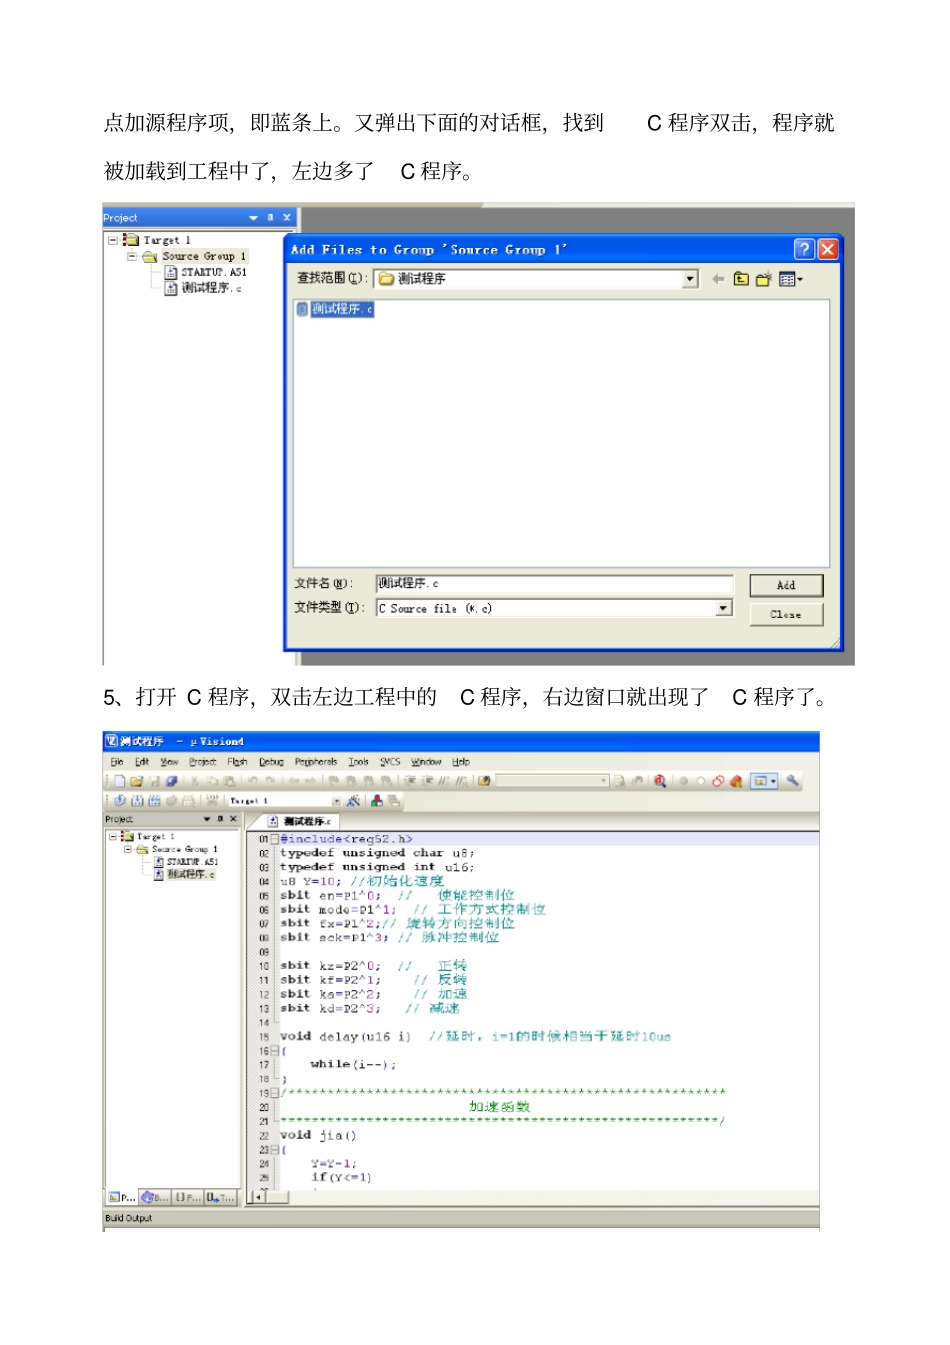This screenshot has height=1345, width=950.
Task: Collapse Source Group 1 in upper Project tree
Action: 132,256
